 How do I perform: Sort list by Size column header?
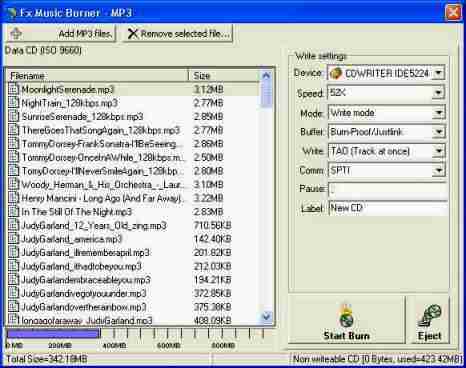pos(224,76)
